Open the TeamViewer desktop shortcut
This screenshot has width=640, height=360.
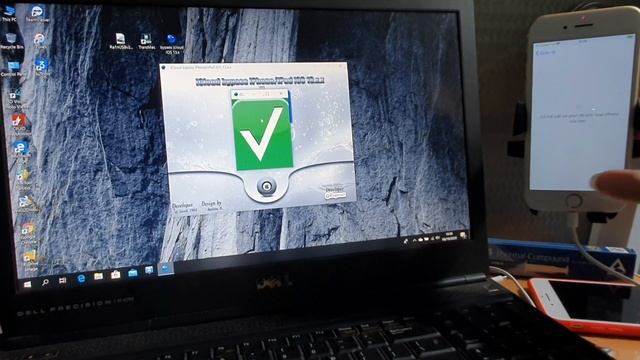(37, 13)
